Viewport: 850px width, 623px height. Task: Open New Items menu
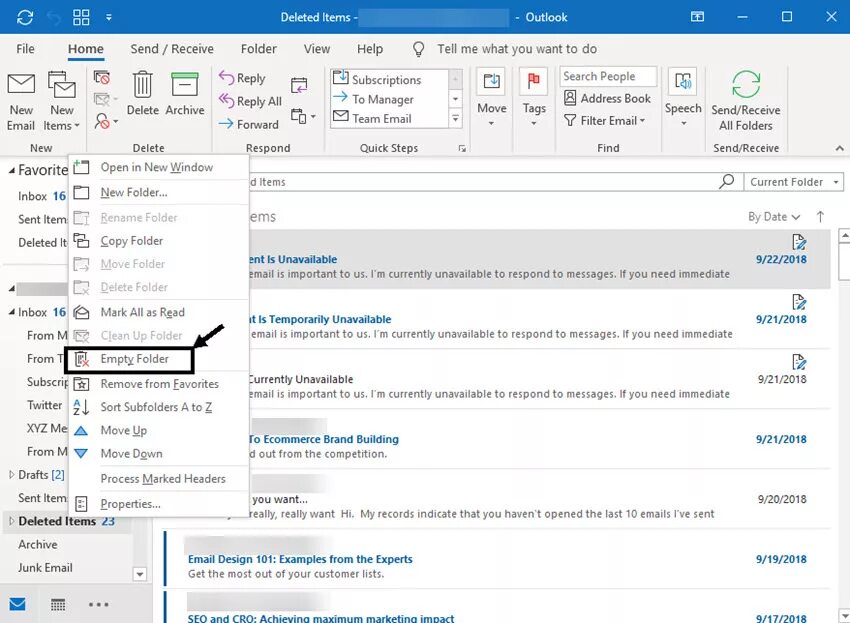click(61, 102)
